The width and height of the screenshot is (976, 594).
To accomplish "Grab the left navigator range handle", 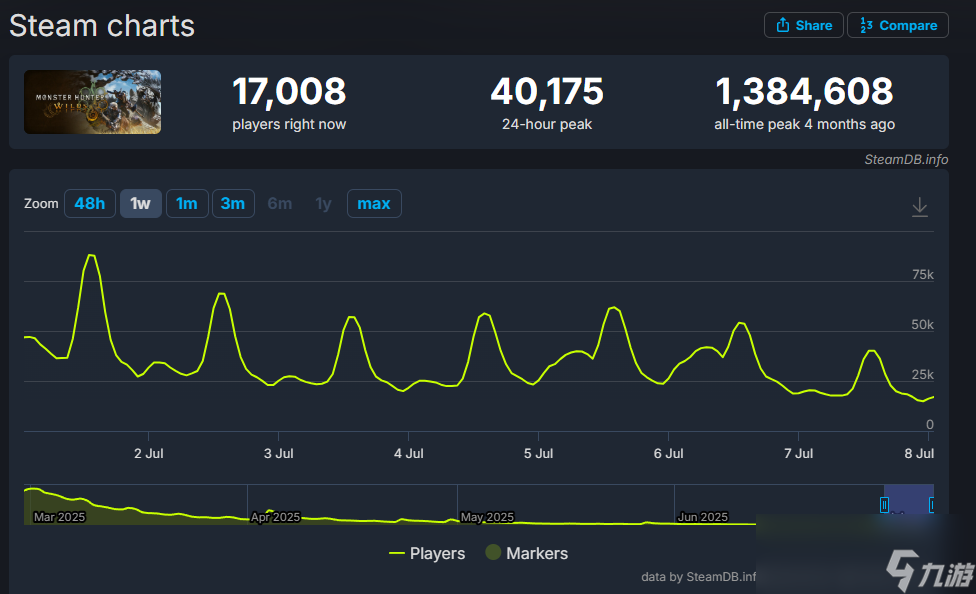I will coord(884,505).
